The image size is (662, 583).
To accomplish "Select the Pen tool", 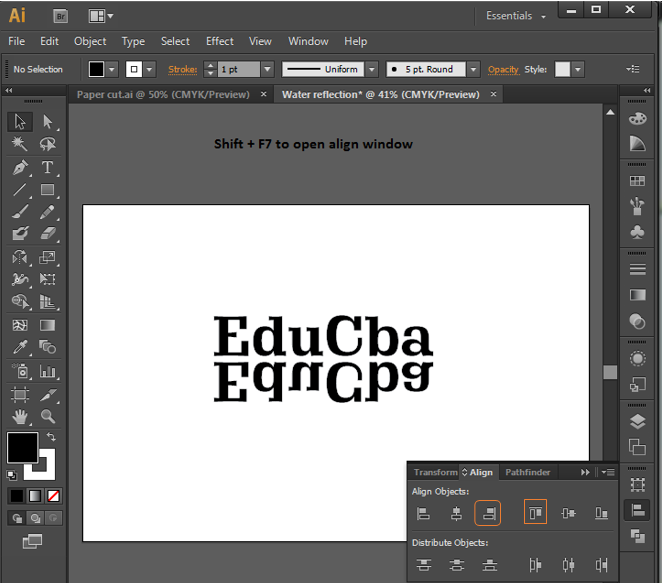I will pos(19,168).
